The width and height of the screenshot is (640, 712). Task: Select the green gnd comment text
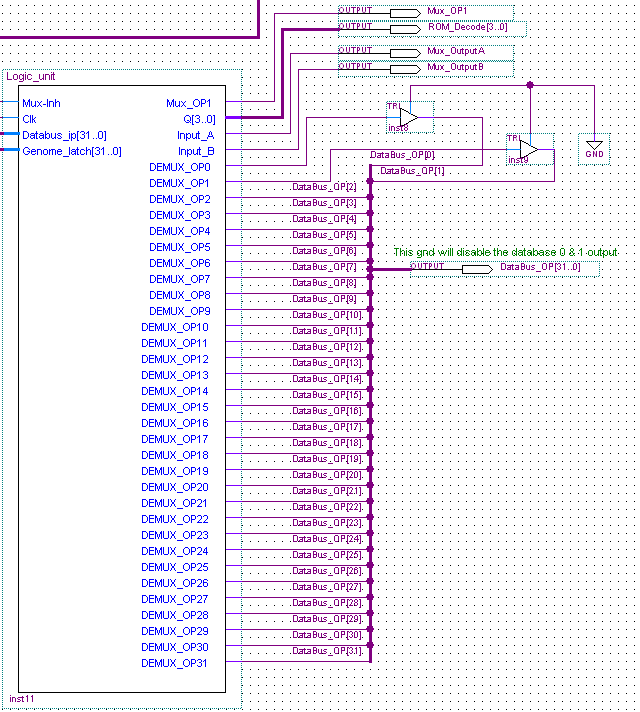[x=505, y=252]
